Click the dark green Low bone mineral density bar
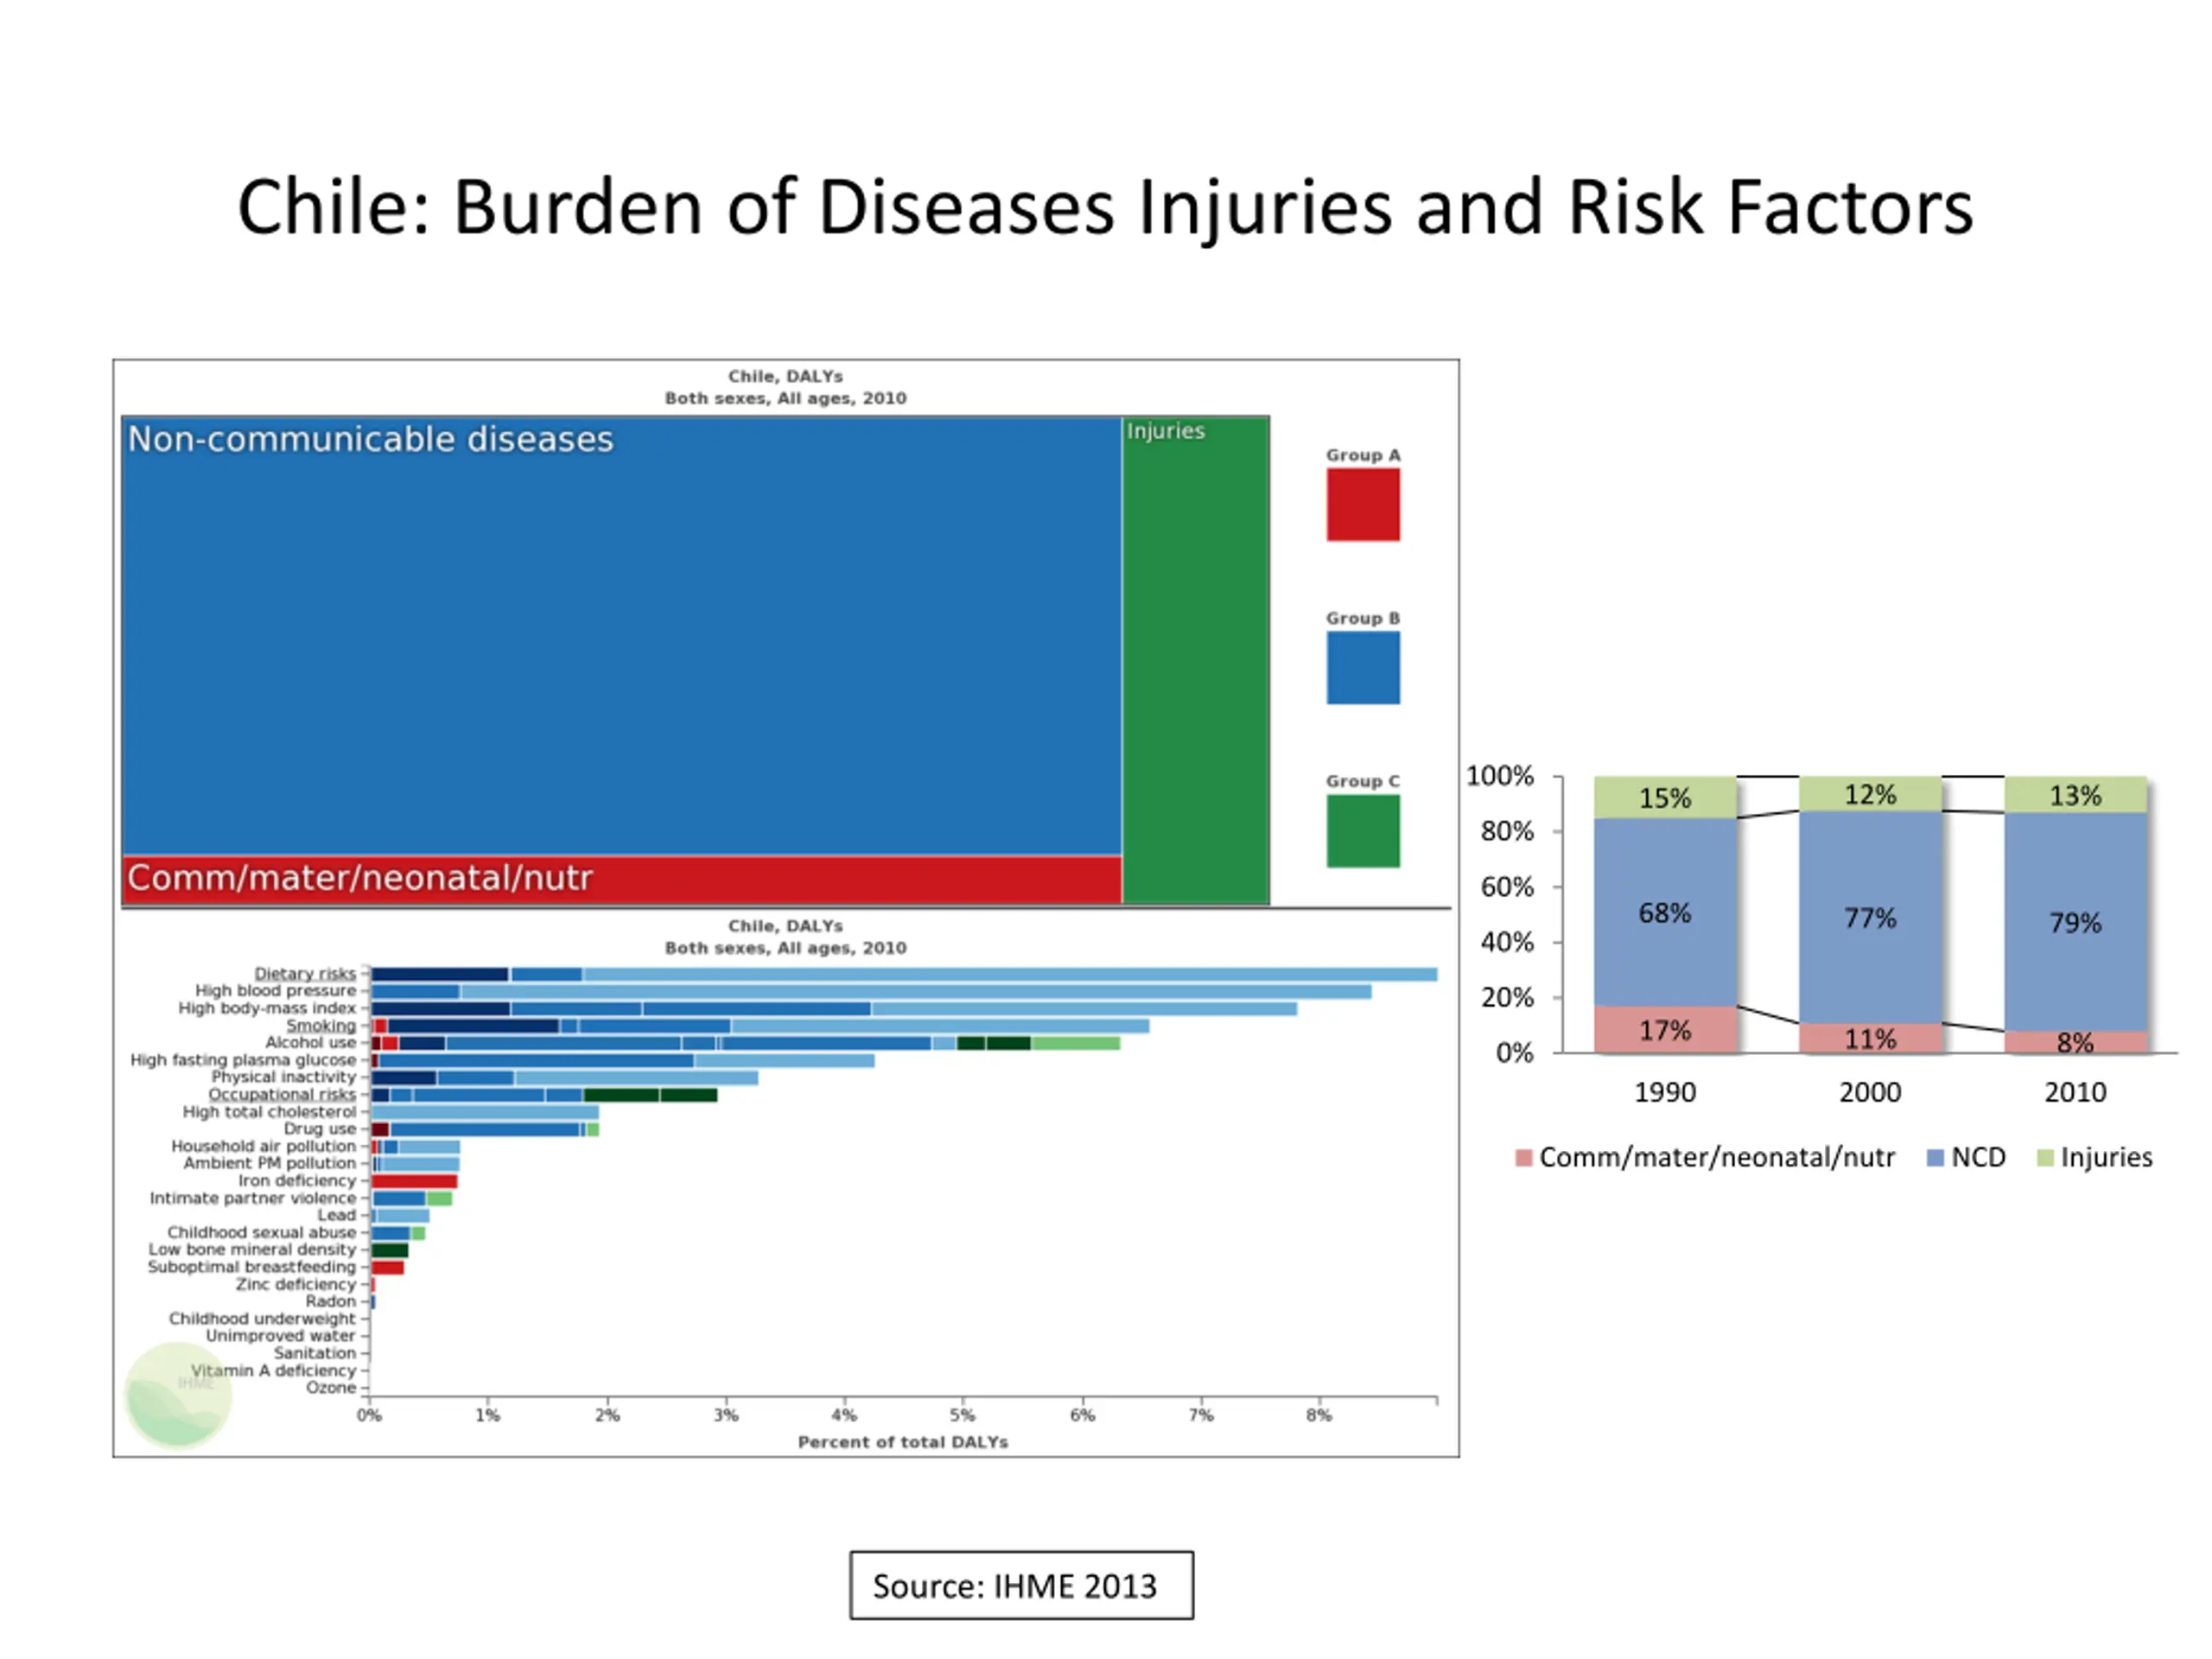 [390, 1250]
